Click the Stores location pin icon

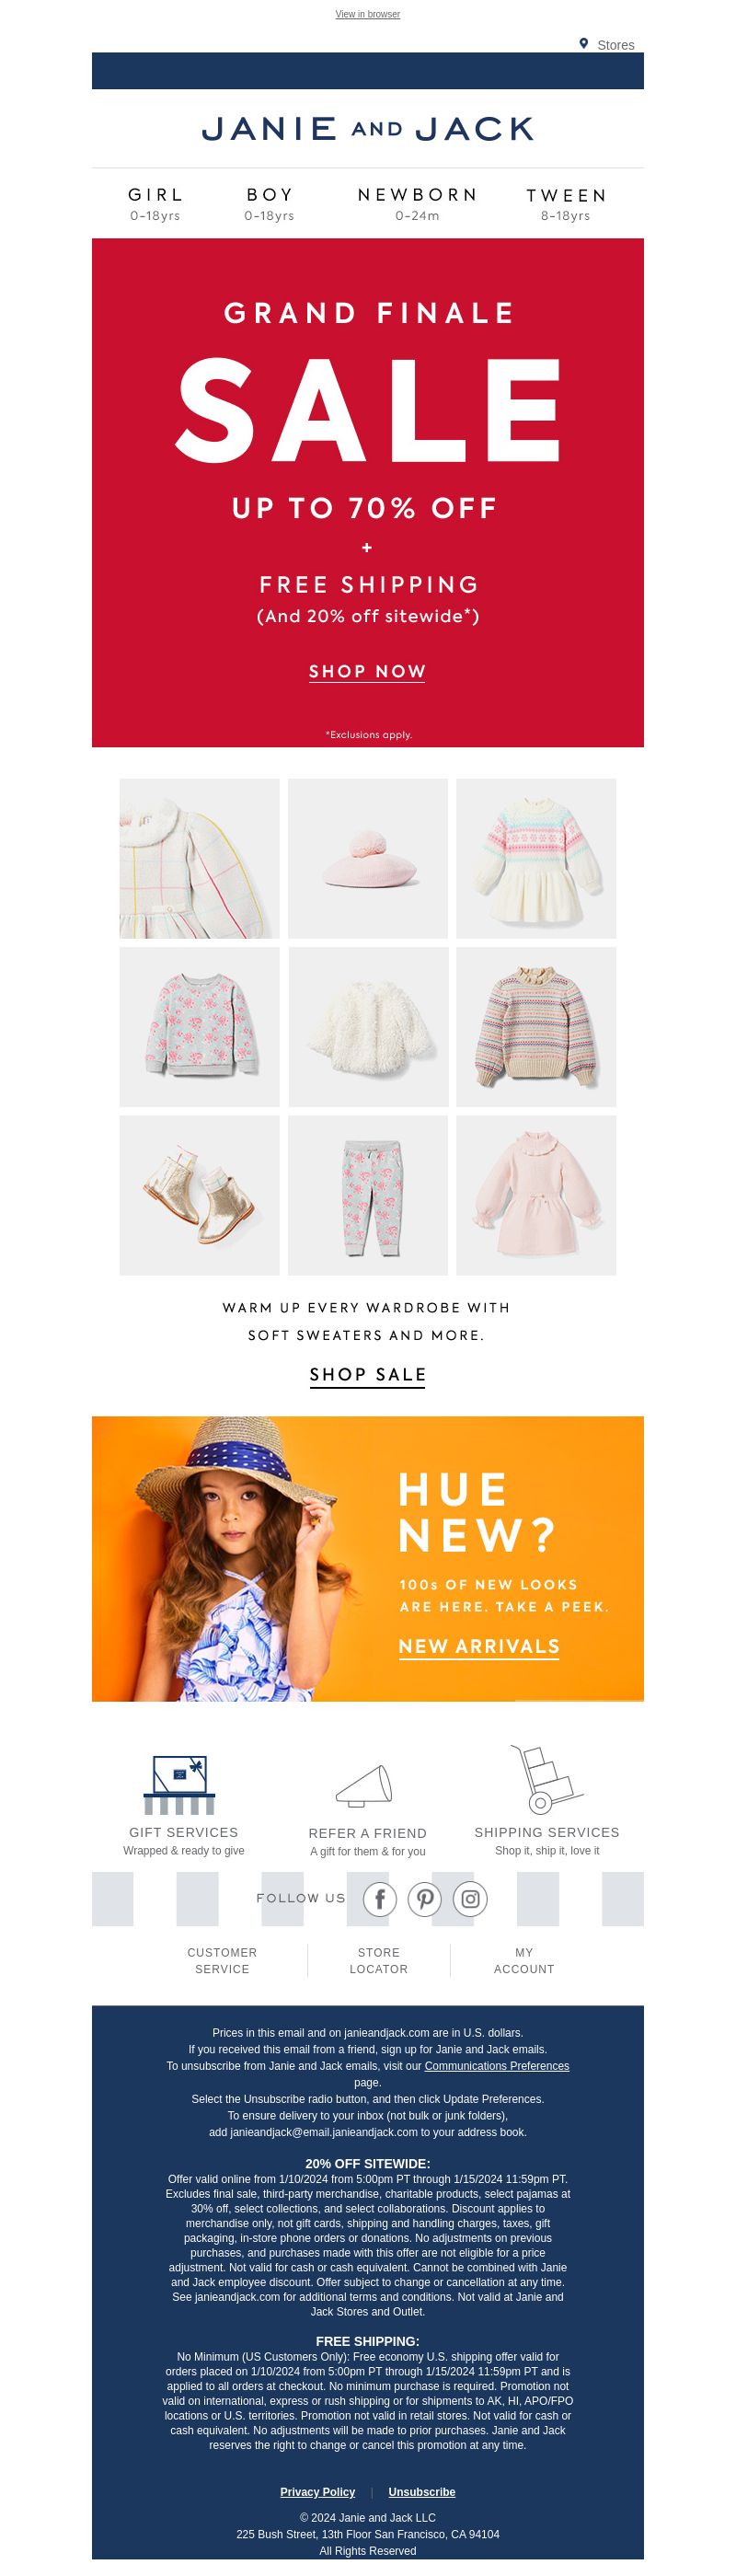pyautogui.click(x=583, y=44)
